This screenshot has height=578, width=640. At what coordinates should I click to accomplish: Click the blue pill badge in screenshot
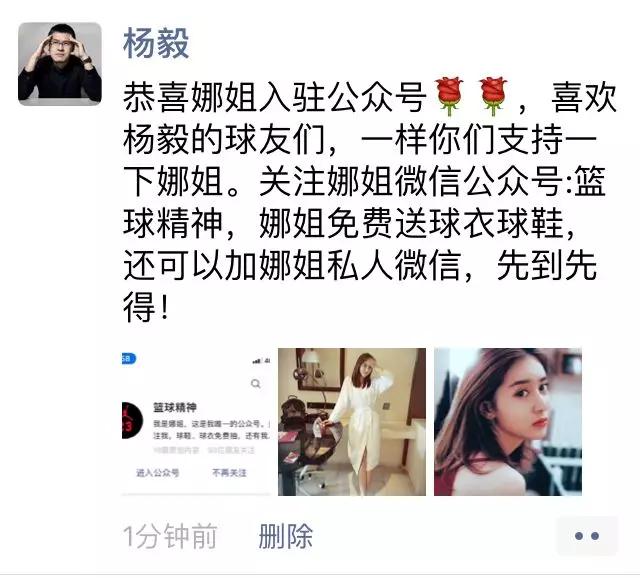[129, 359]
